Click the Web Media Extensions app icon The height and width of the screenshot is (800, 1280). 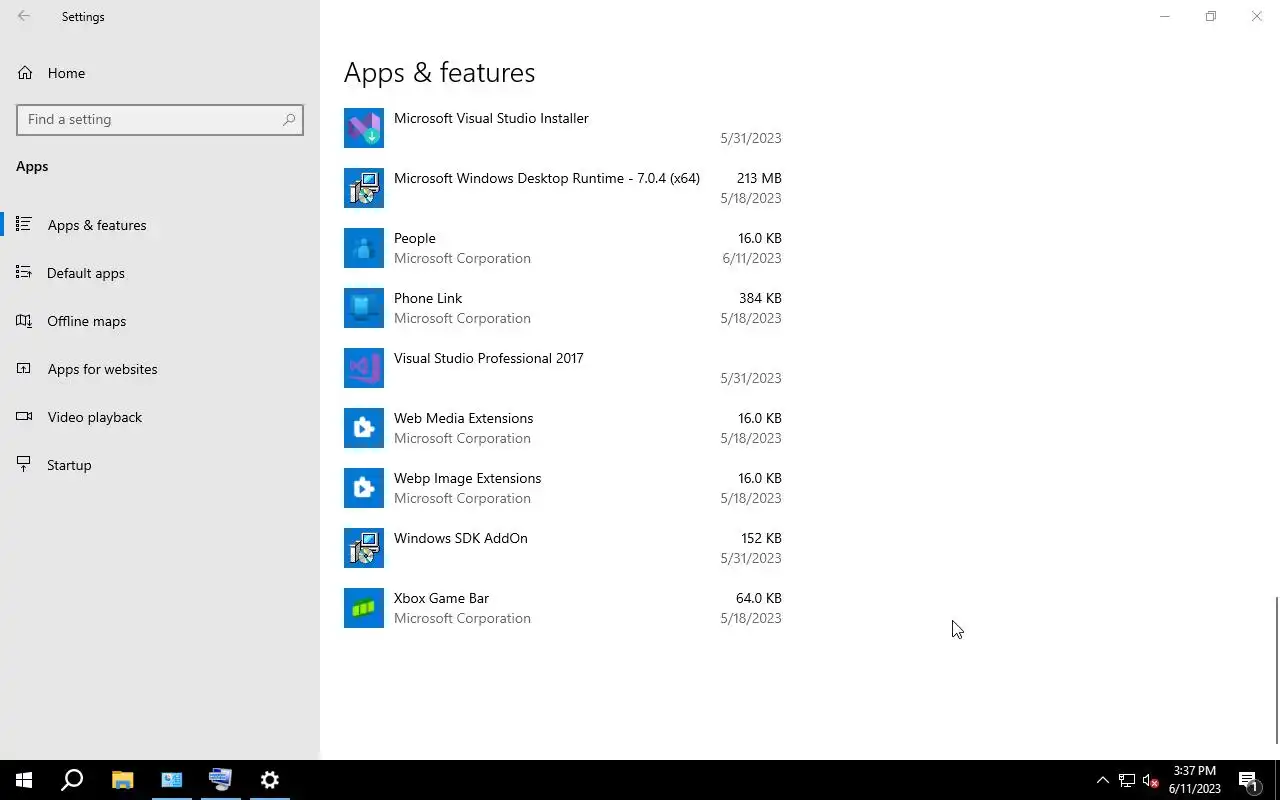[364, 428]
